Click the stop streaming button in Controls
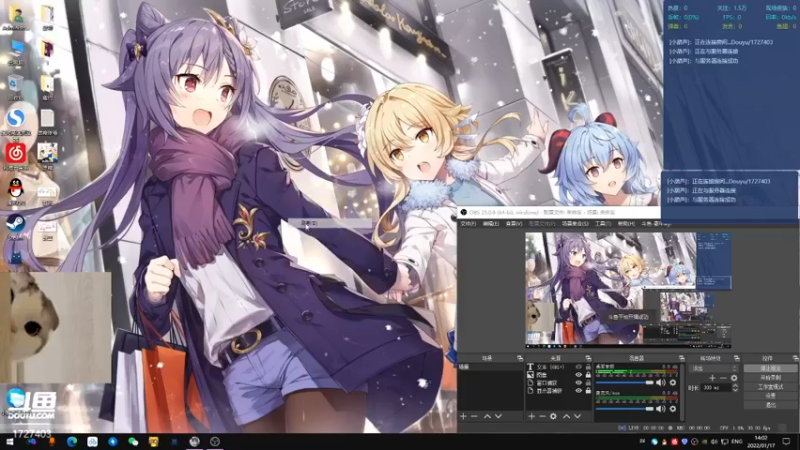 (x=770, y=368)
